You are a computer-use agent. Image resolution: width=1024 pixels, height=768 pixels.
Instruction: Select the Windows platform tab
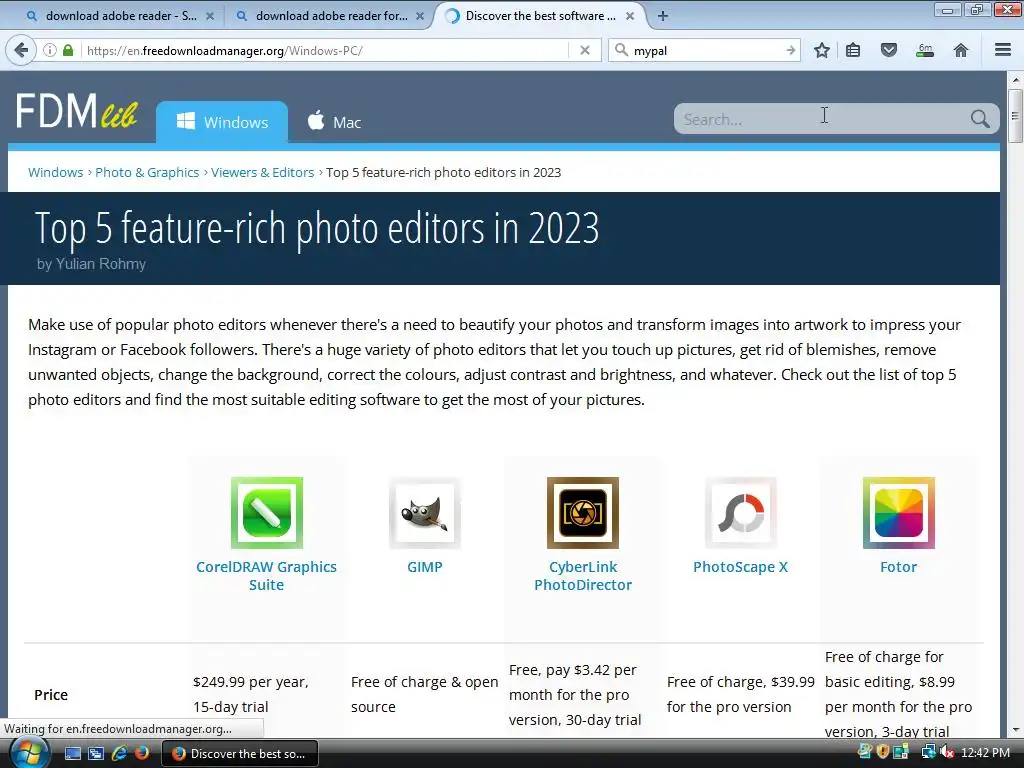(222, 122)
